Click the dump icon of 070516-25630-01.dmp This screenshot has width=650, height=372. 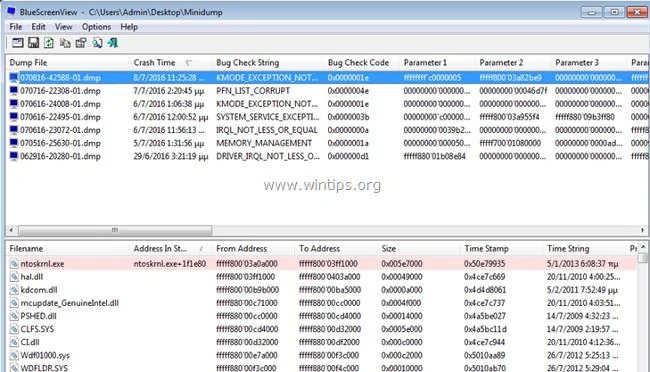[x=14, y=143]
